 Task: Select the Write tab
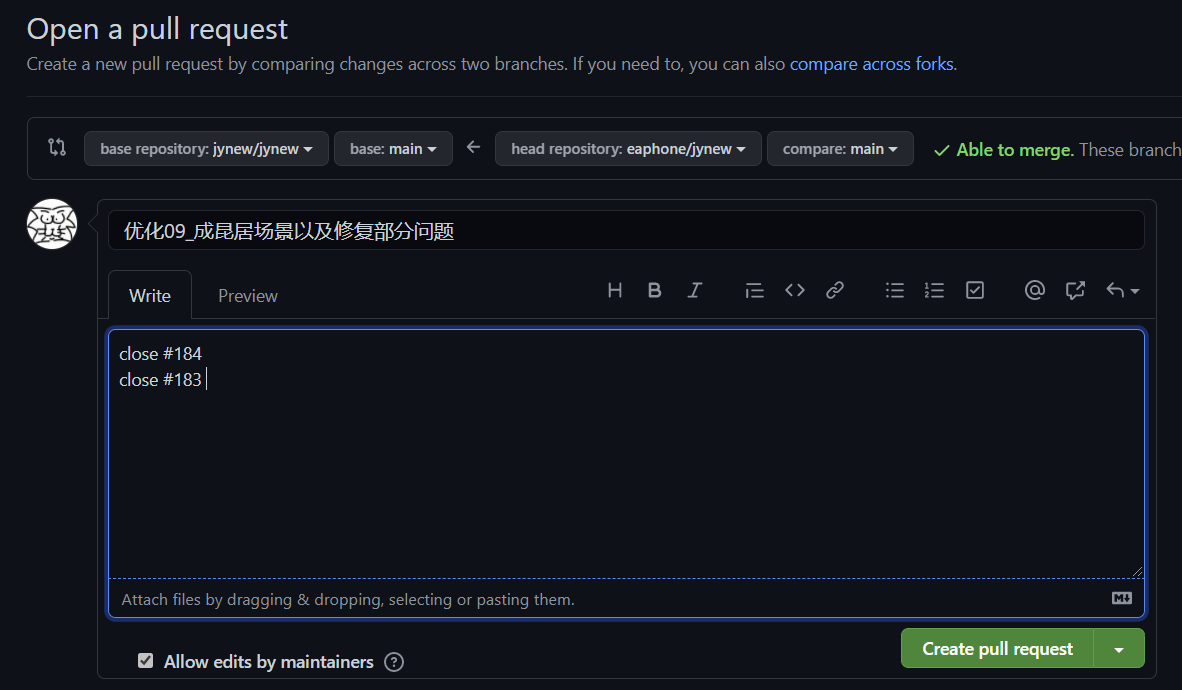click(x=149, y=295)
